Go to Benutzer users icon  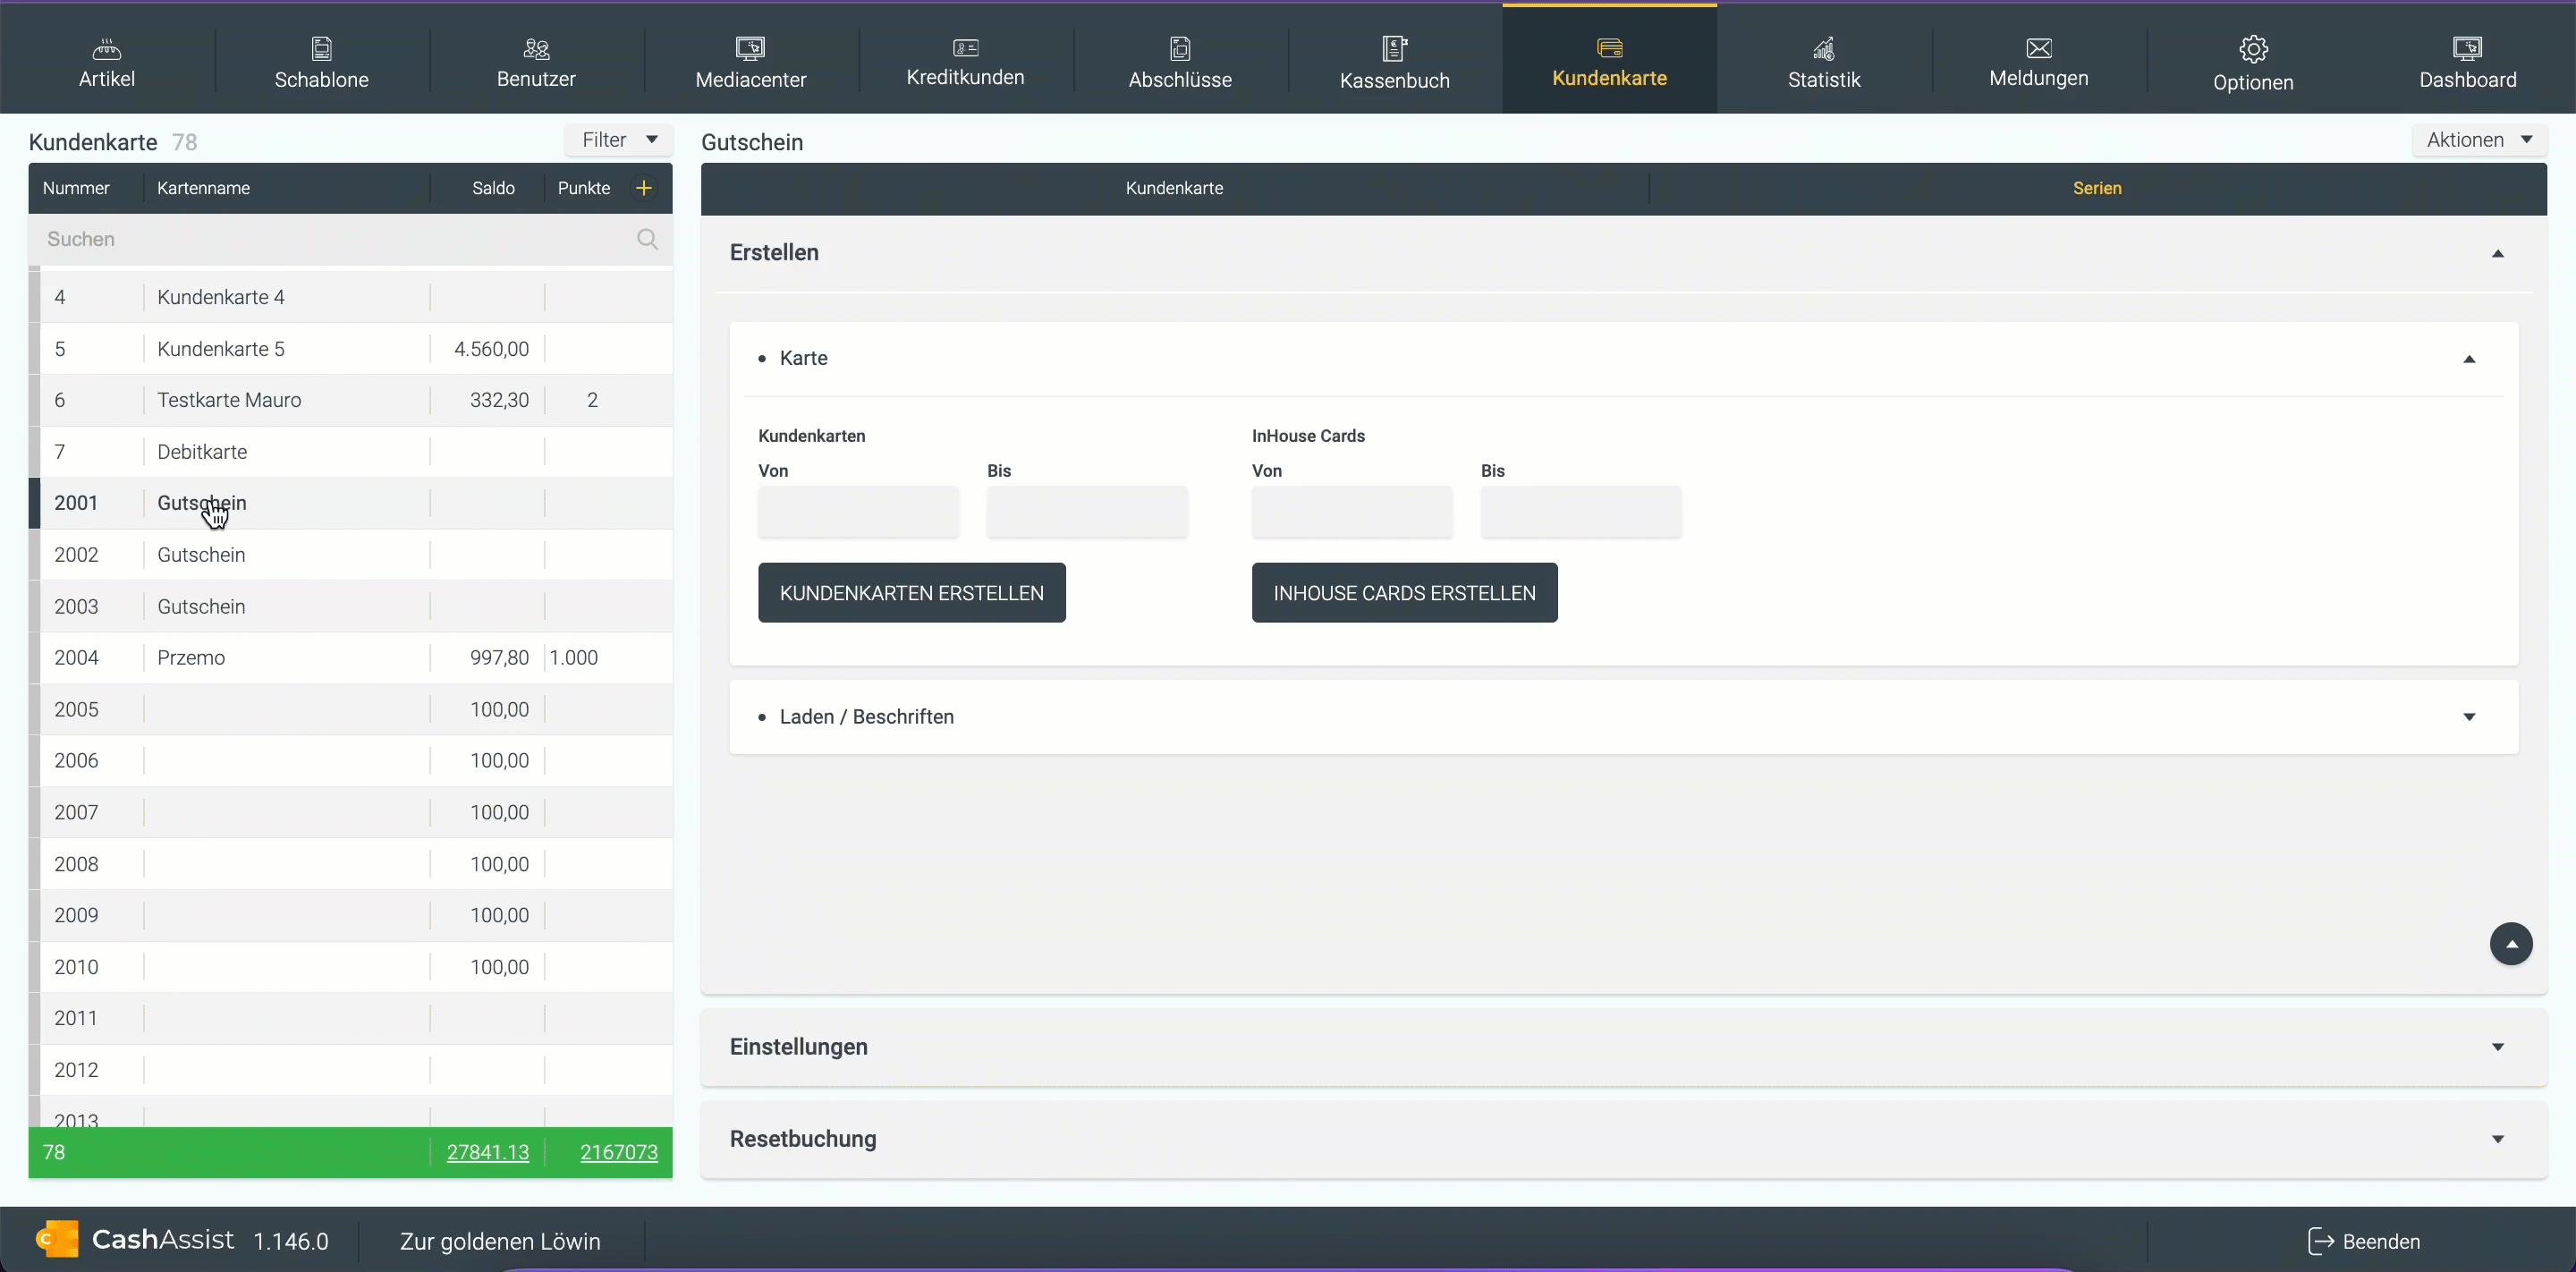point(536,48)
